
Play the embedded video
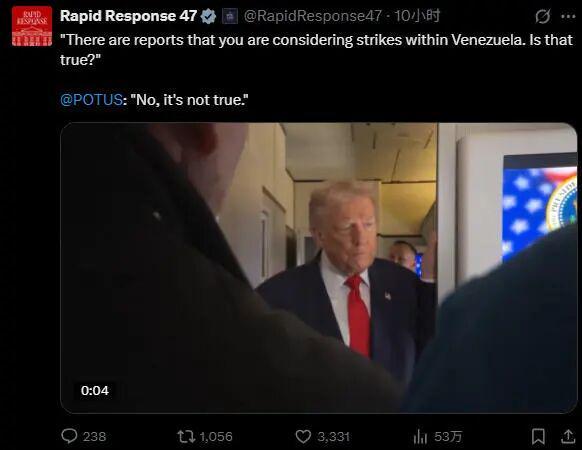click(318, 268)
